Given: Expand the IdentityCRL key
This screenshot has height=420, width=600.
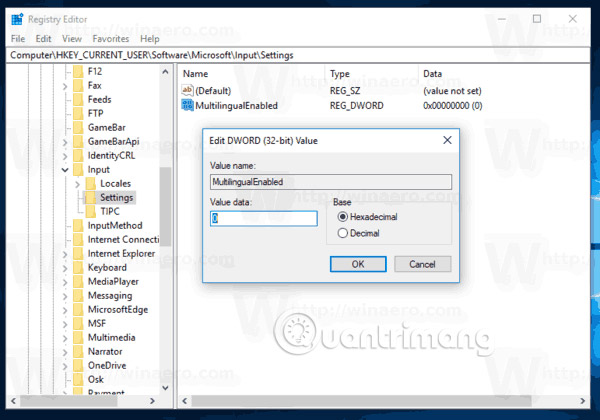Looking at the screenshot, I should (x=65, y=156).
